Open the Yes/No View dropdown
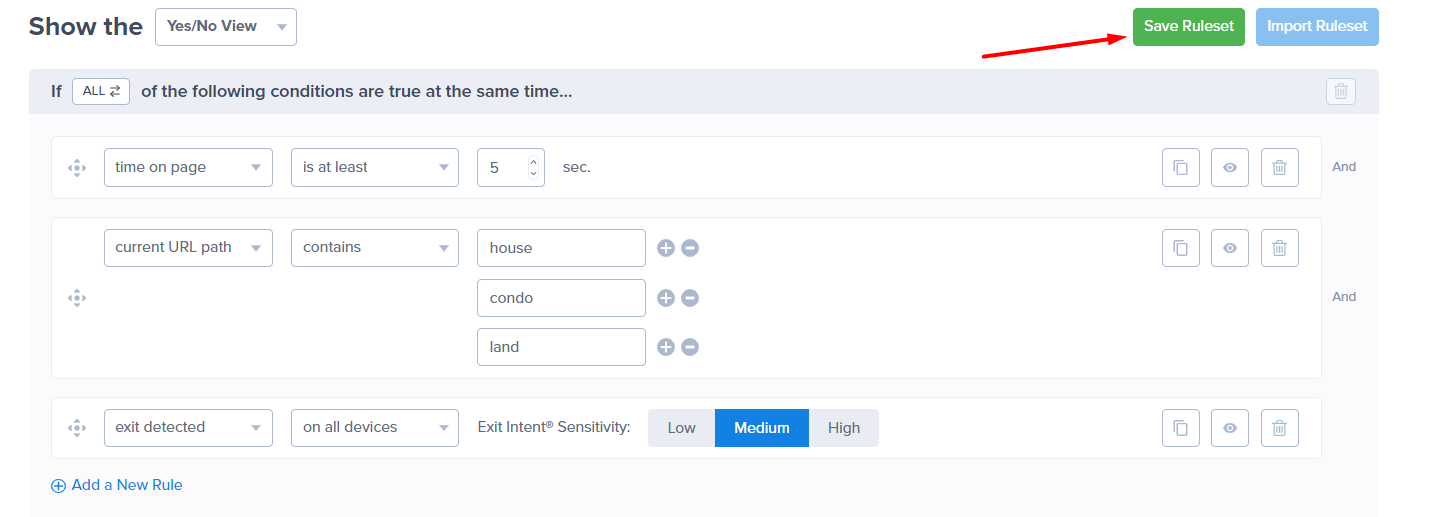 coord(225,27)
